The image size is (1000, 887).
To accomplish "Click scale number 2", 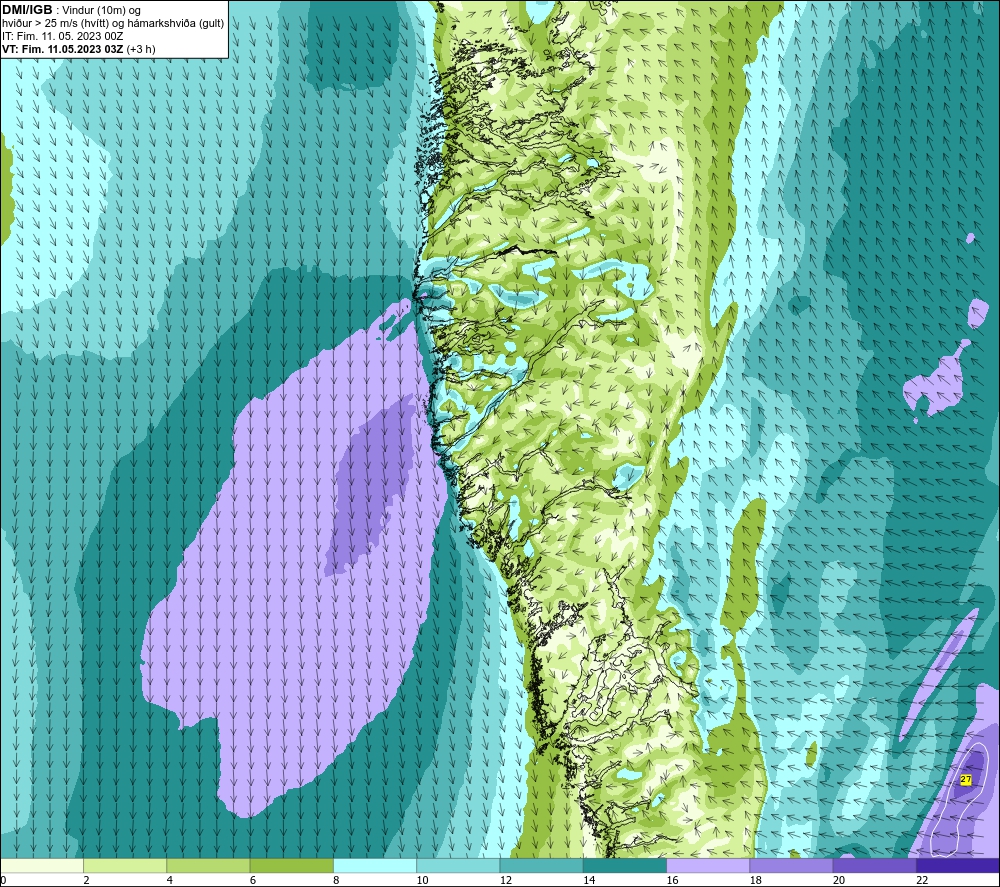I will click(x=86, y=880).
